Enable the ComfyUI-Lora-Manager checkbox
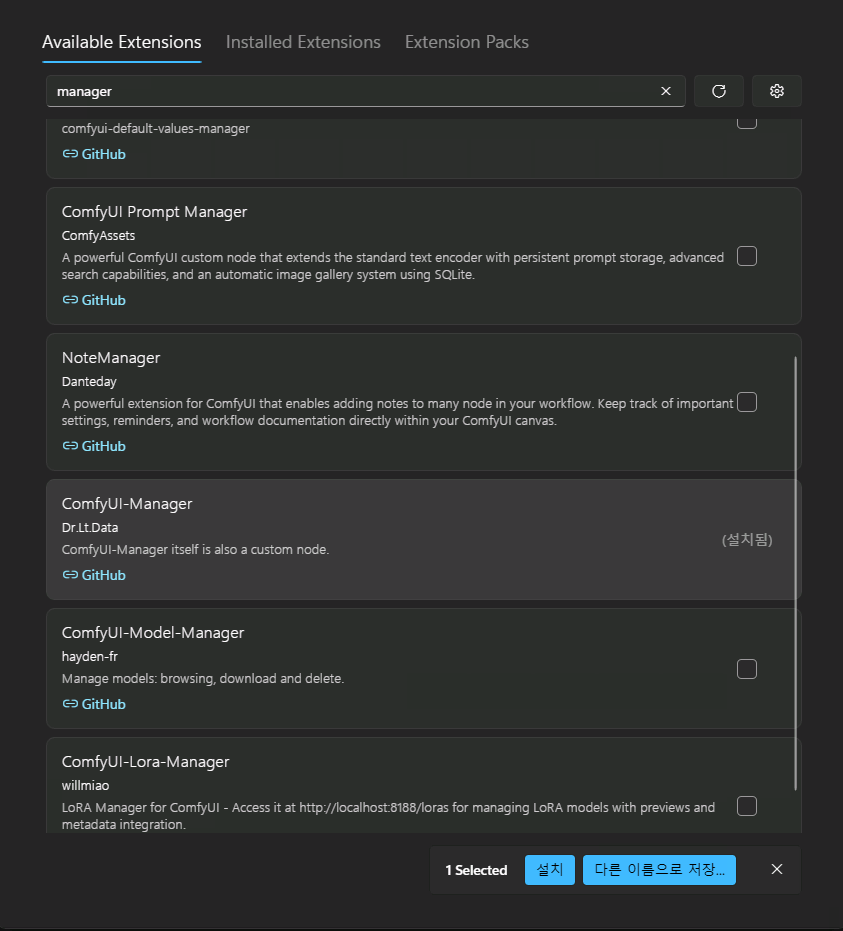The image size is (843, 931). [746, 805]
